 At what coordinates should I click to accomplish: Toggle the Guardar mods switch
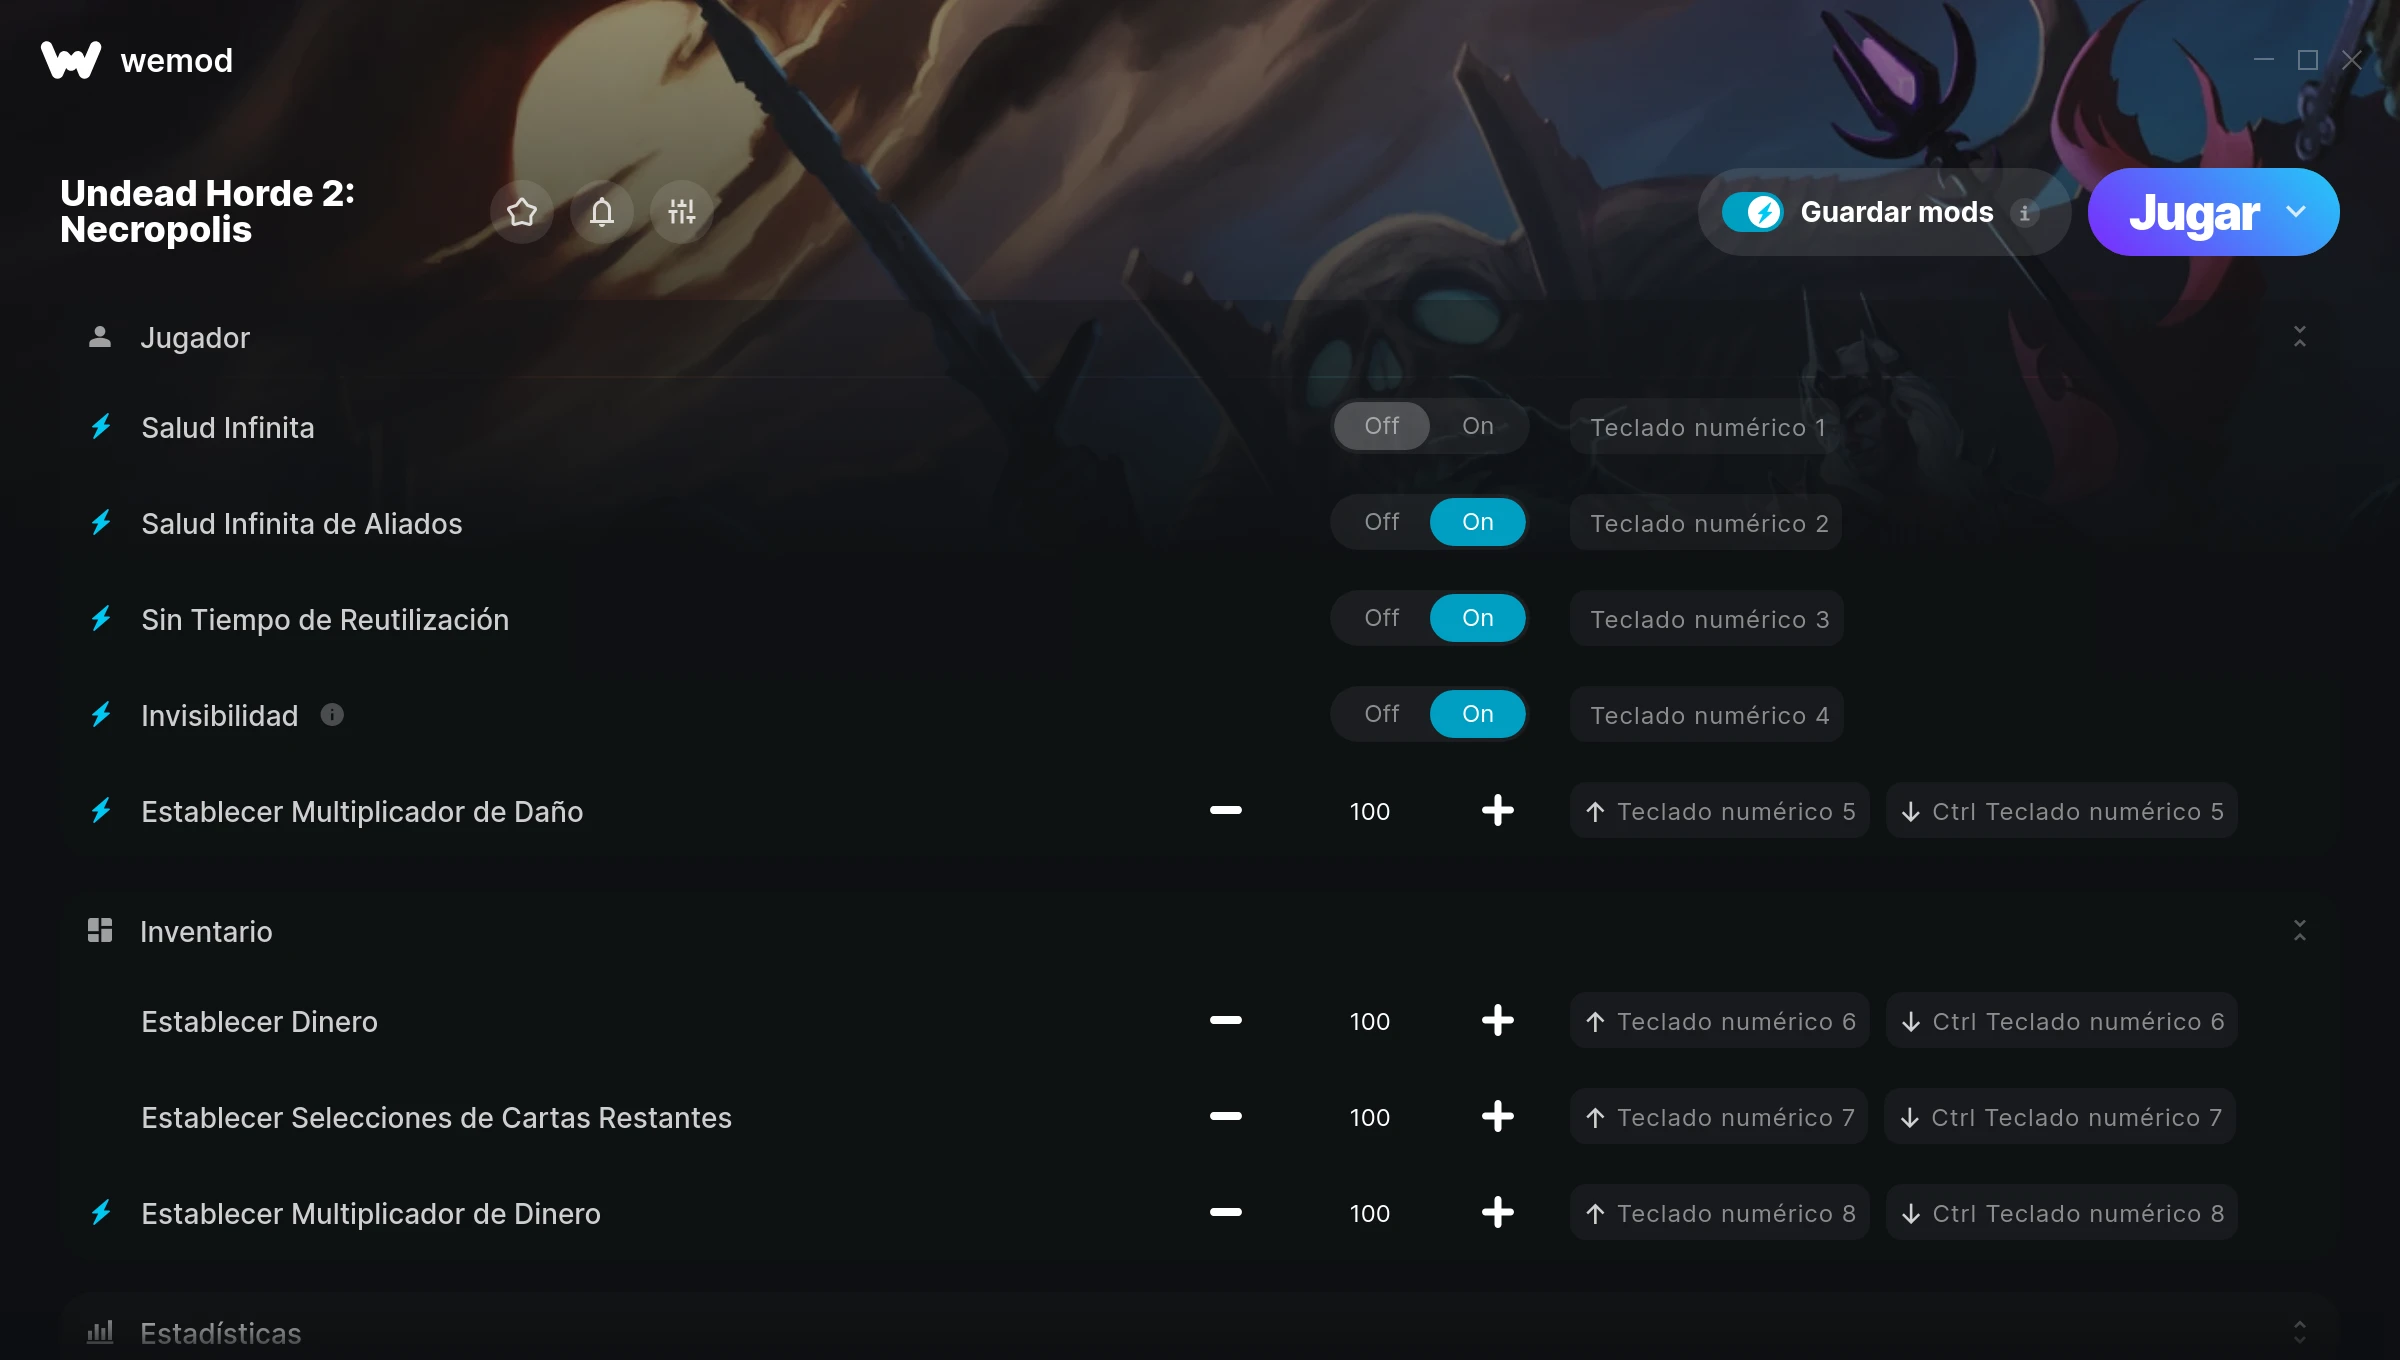[x=1752, y=212]
